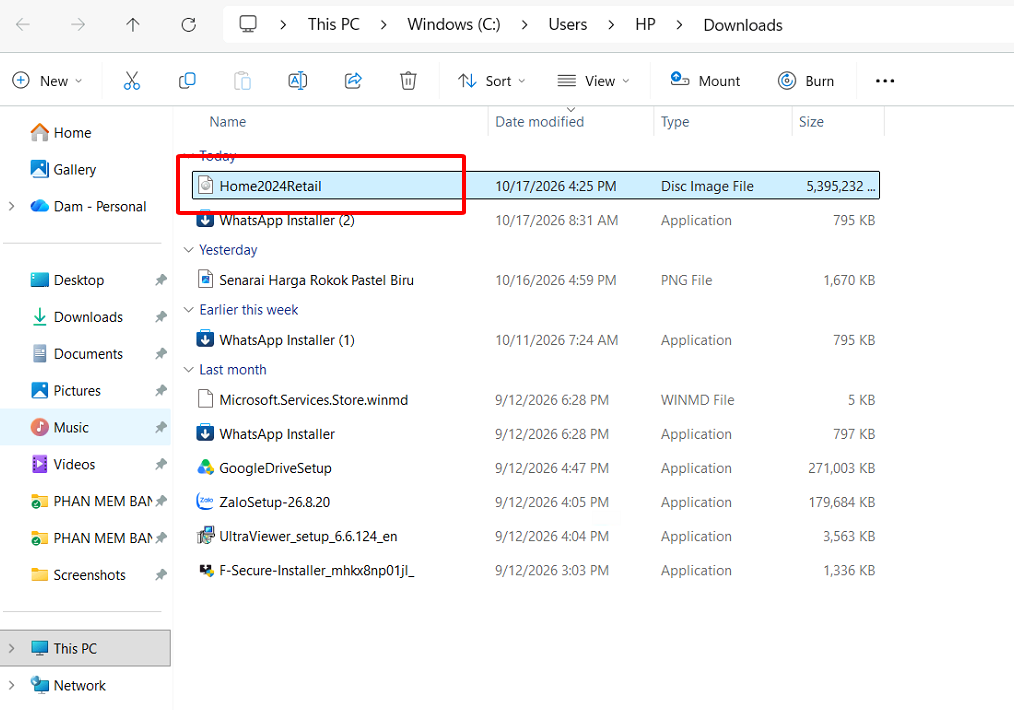Burn the selected disc image
This screenshot has height=710, width=1014.
tap(806, 81)
